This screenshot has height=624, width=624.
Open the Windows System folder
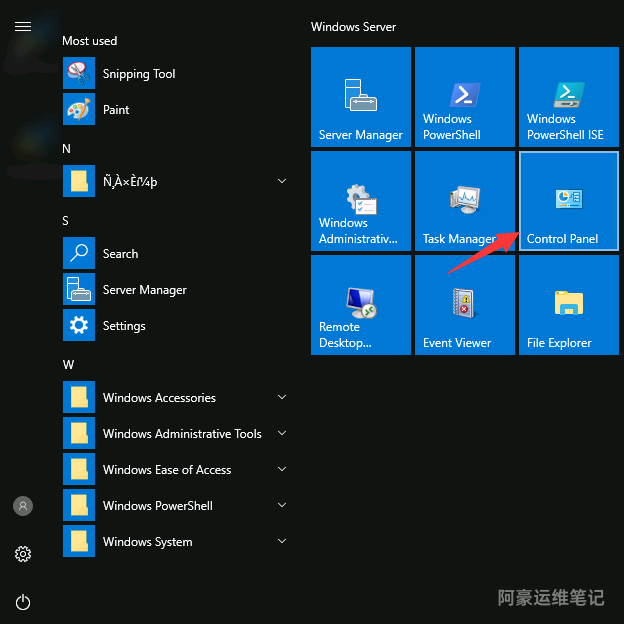click(x=175, y=542)
